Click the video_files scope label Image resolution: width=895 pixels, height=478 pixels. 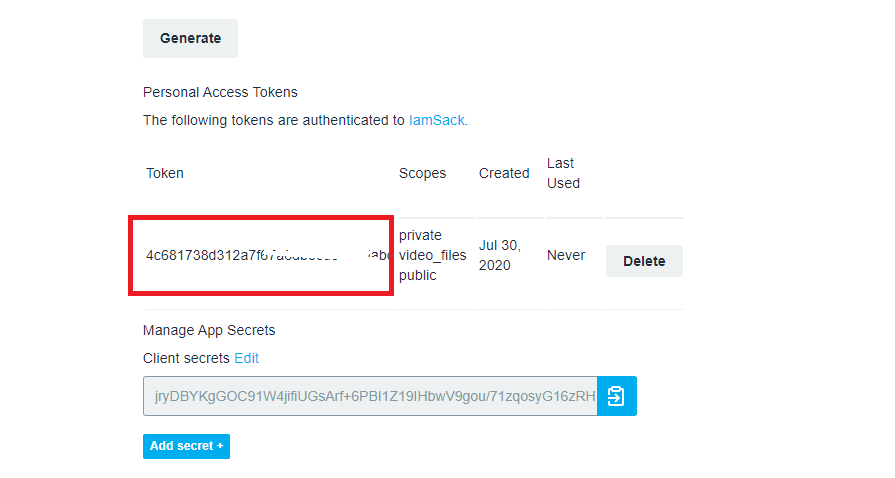point(432,255)
